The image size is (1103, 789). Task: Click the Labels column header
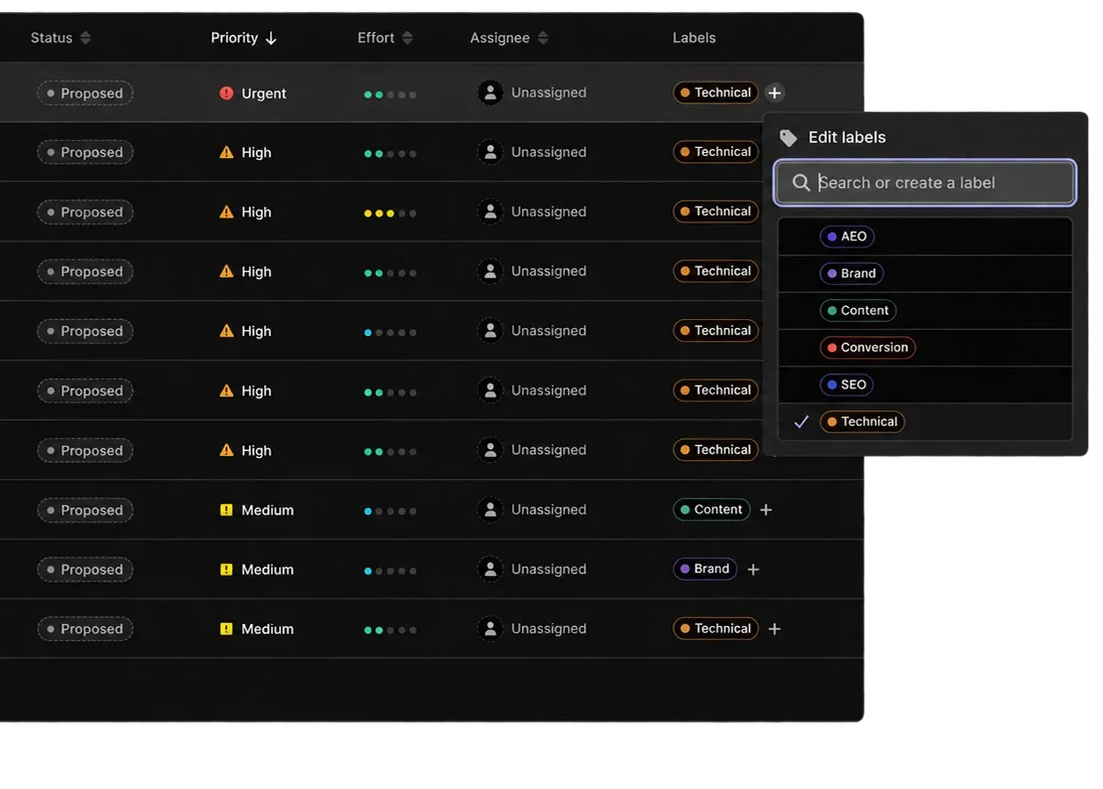click(694, 38)
